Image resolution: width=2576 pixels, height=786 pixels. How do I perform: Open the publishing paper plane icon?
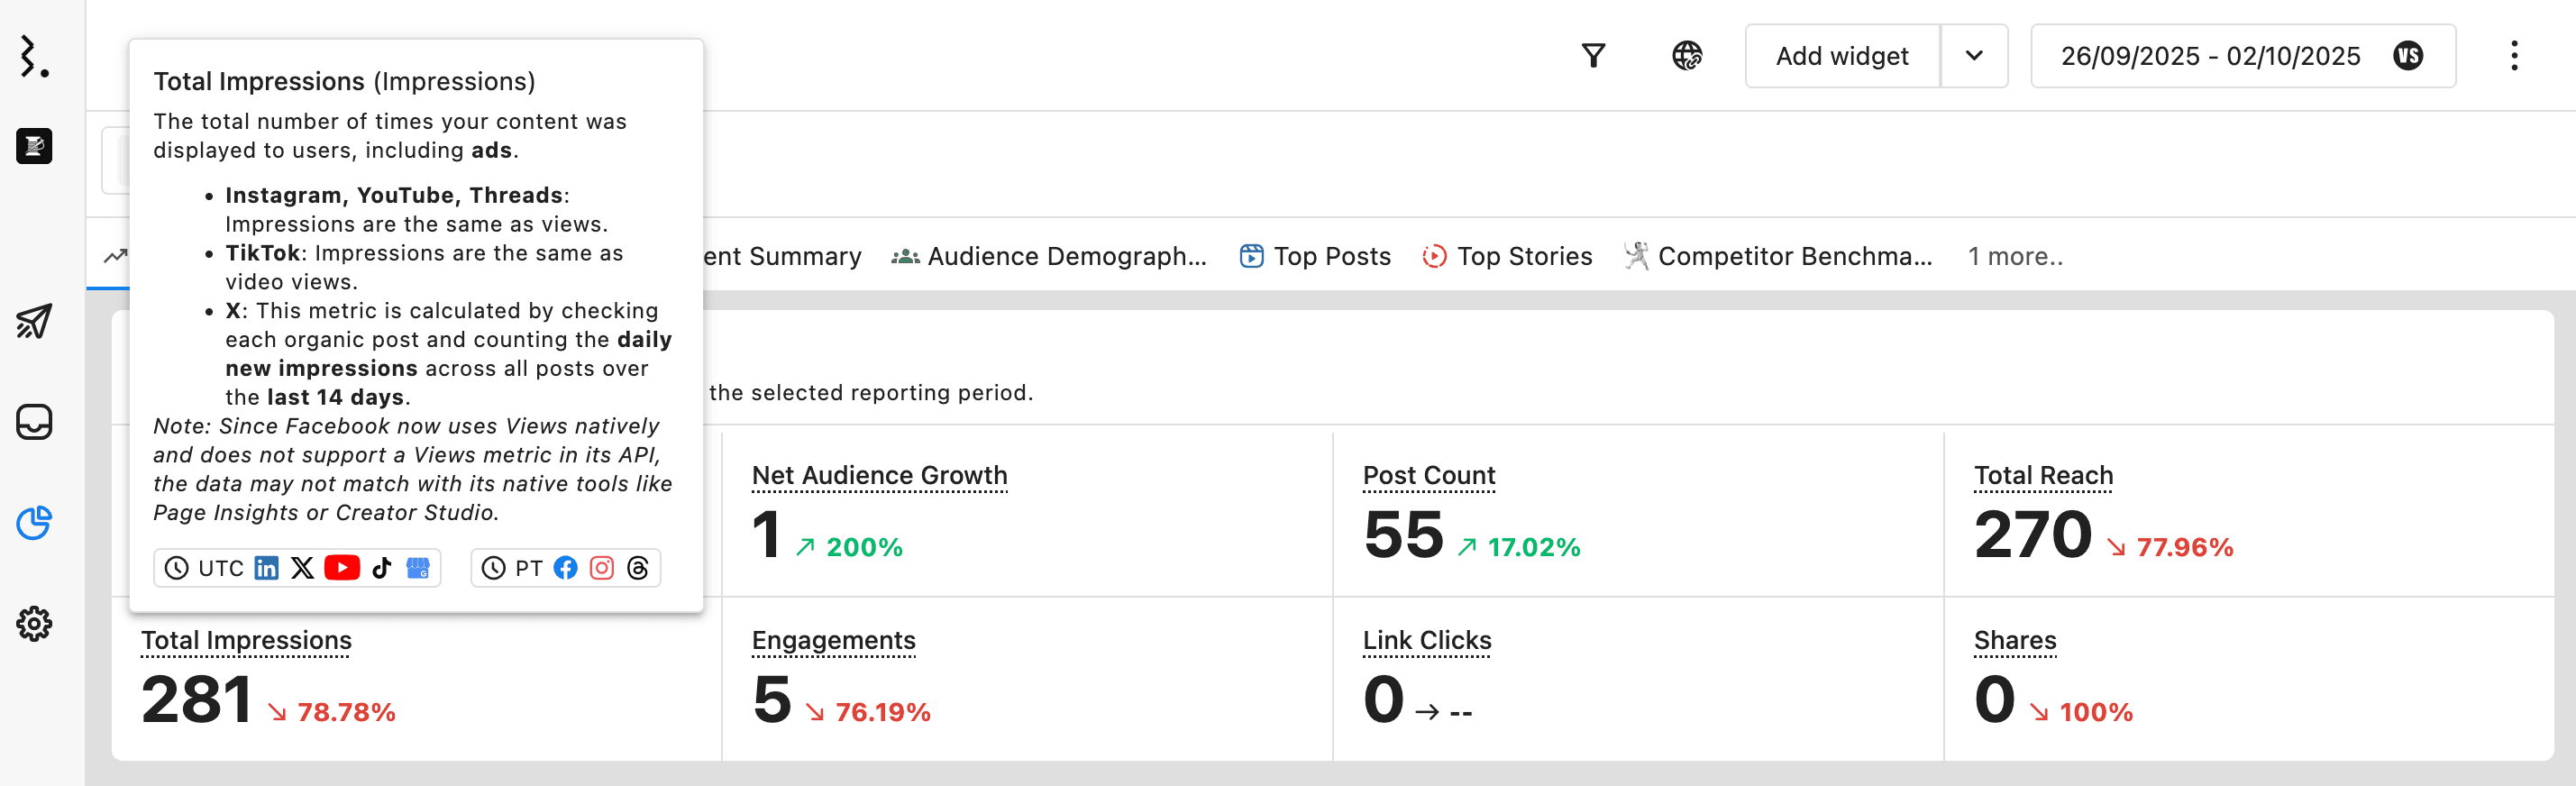[34, 322]
